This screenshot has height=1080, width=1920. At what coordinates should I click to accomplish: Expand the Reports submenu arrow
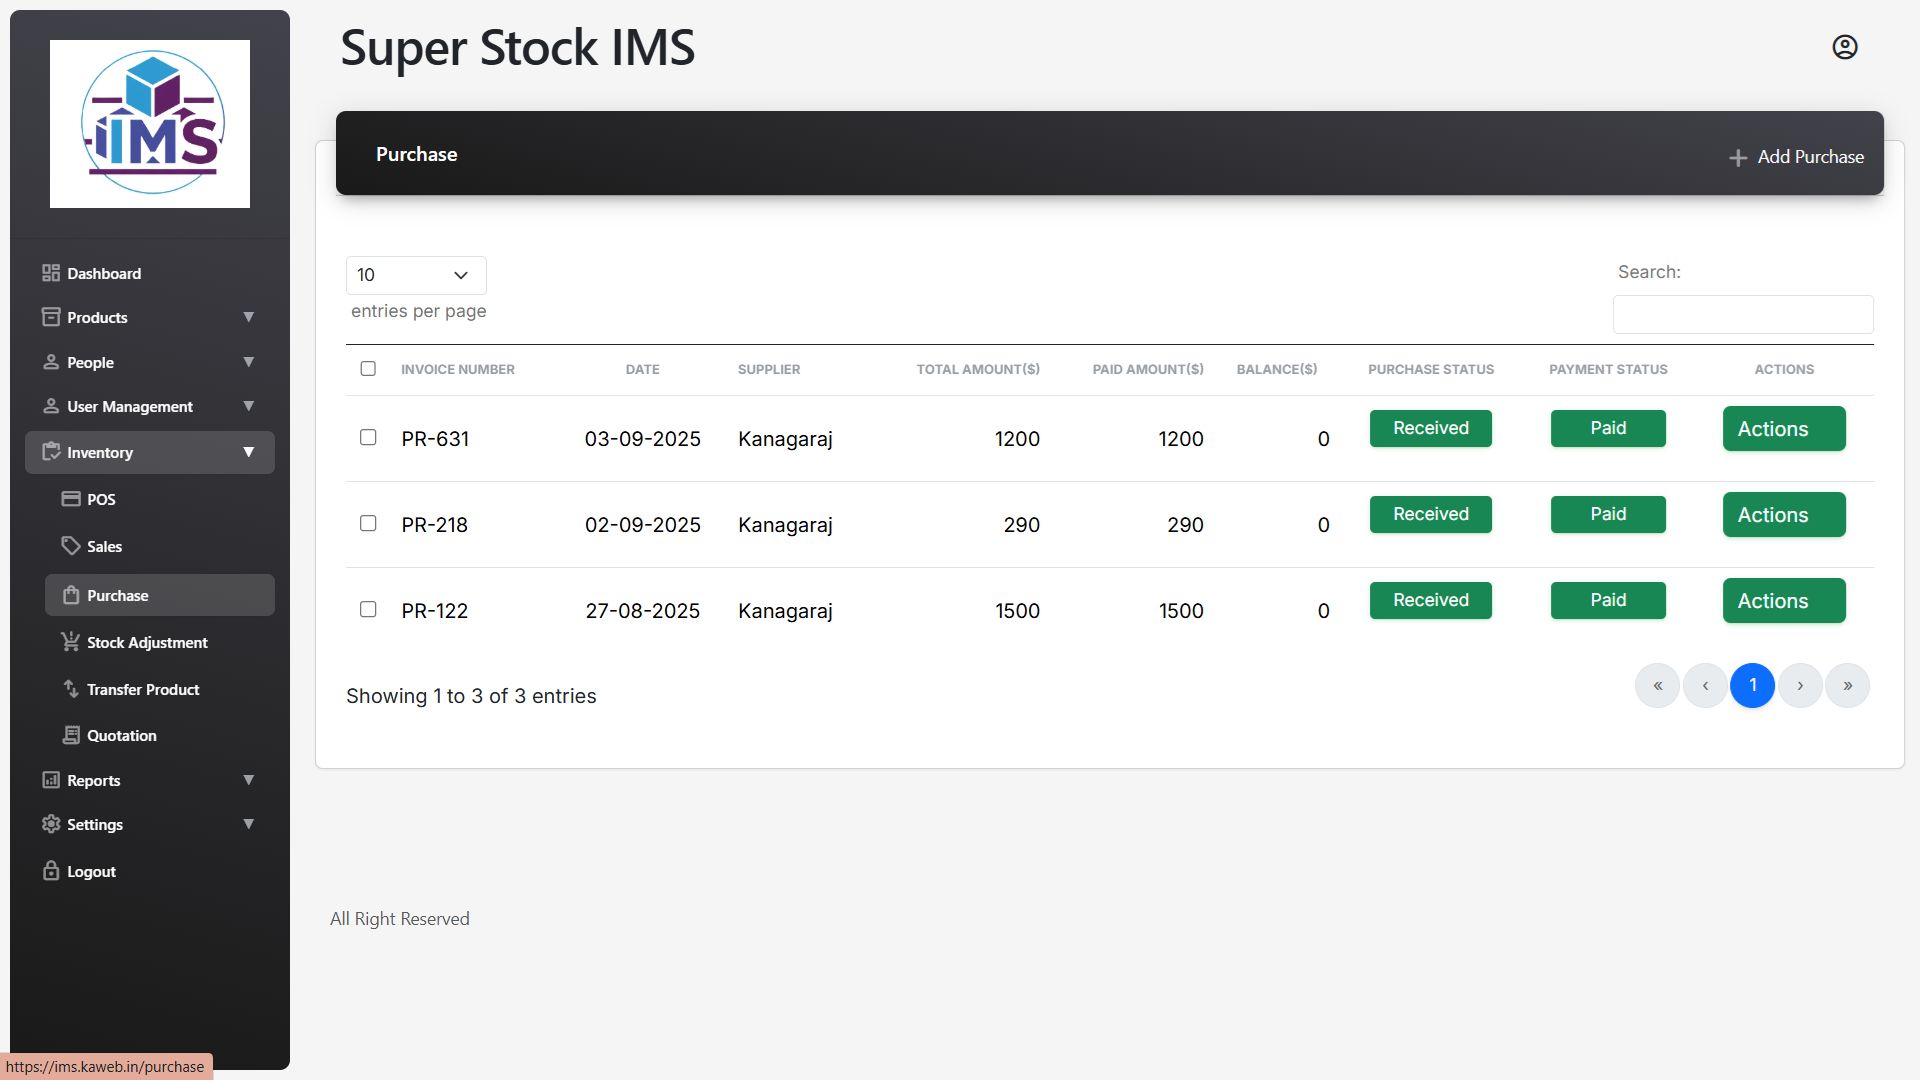pyautogui.click(x=248, y=780)
